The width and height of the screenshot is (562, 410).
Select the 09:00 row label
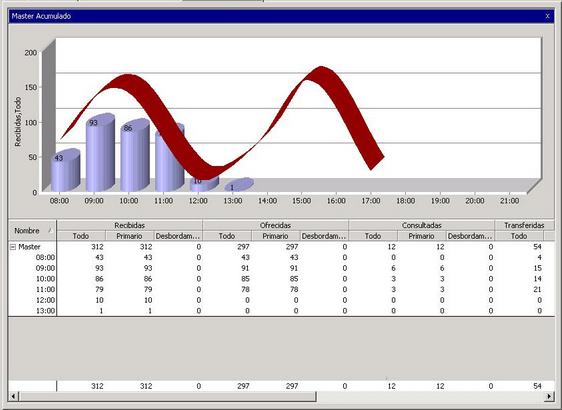tap(45, 268)
